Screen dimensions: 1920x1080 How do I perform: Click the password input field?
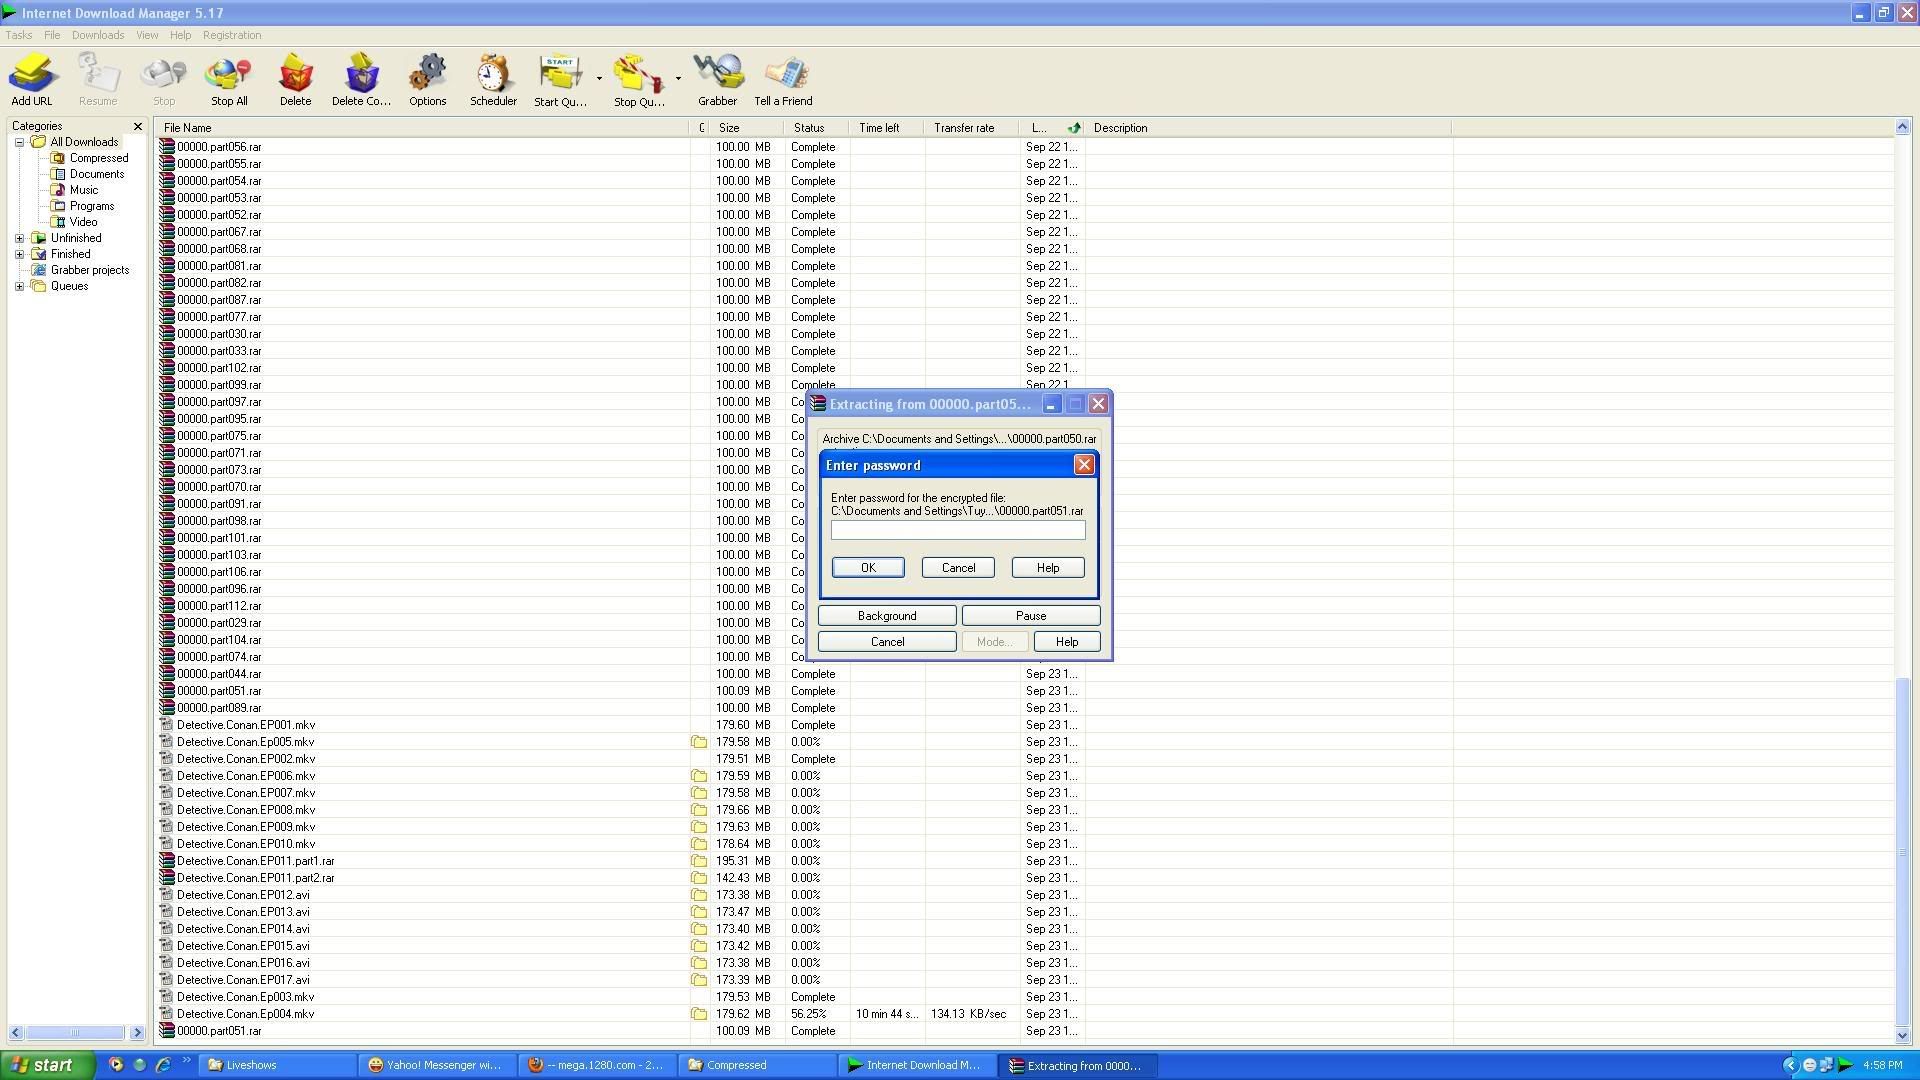coord(958,530)
